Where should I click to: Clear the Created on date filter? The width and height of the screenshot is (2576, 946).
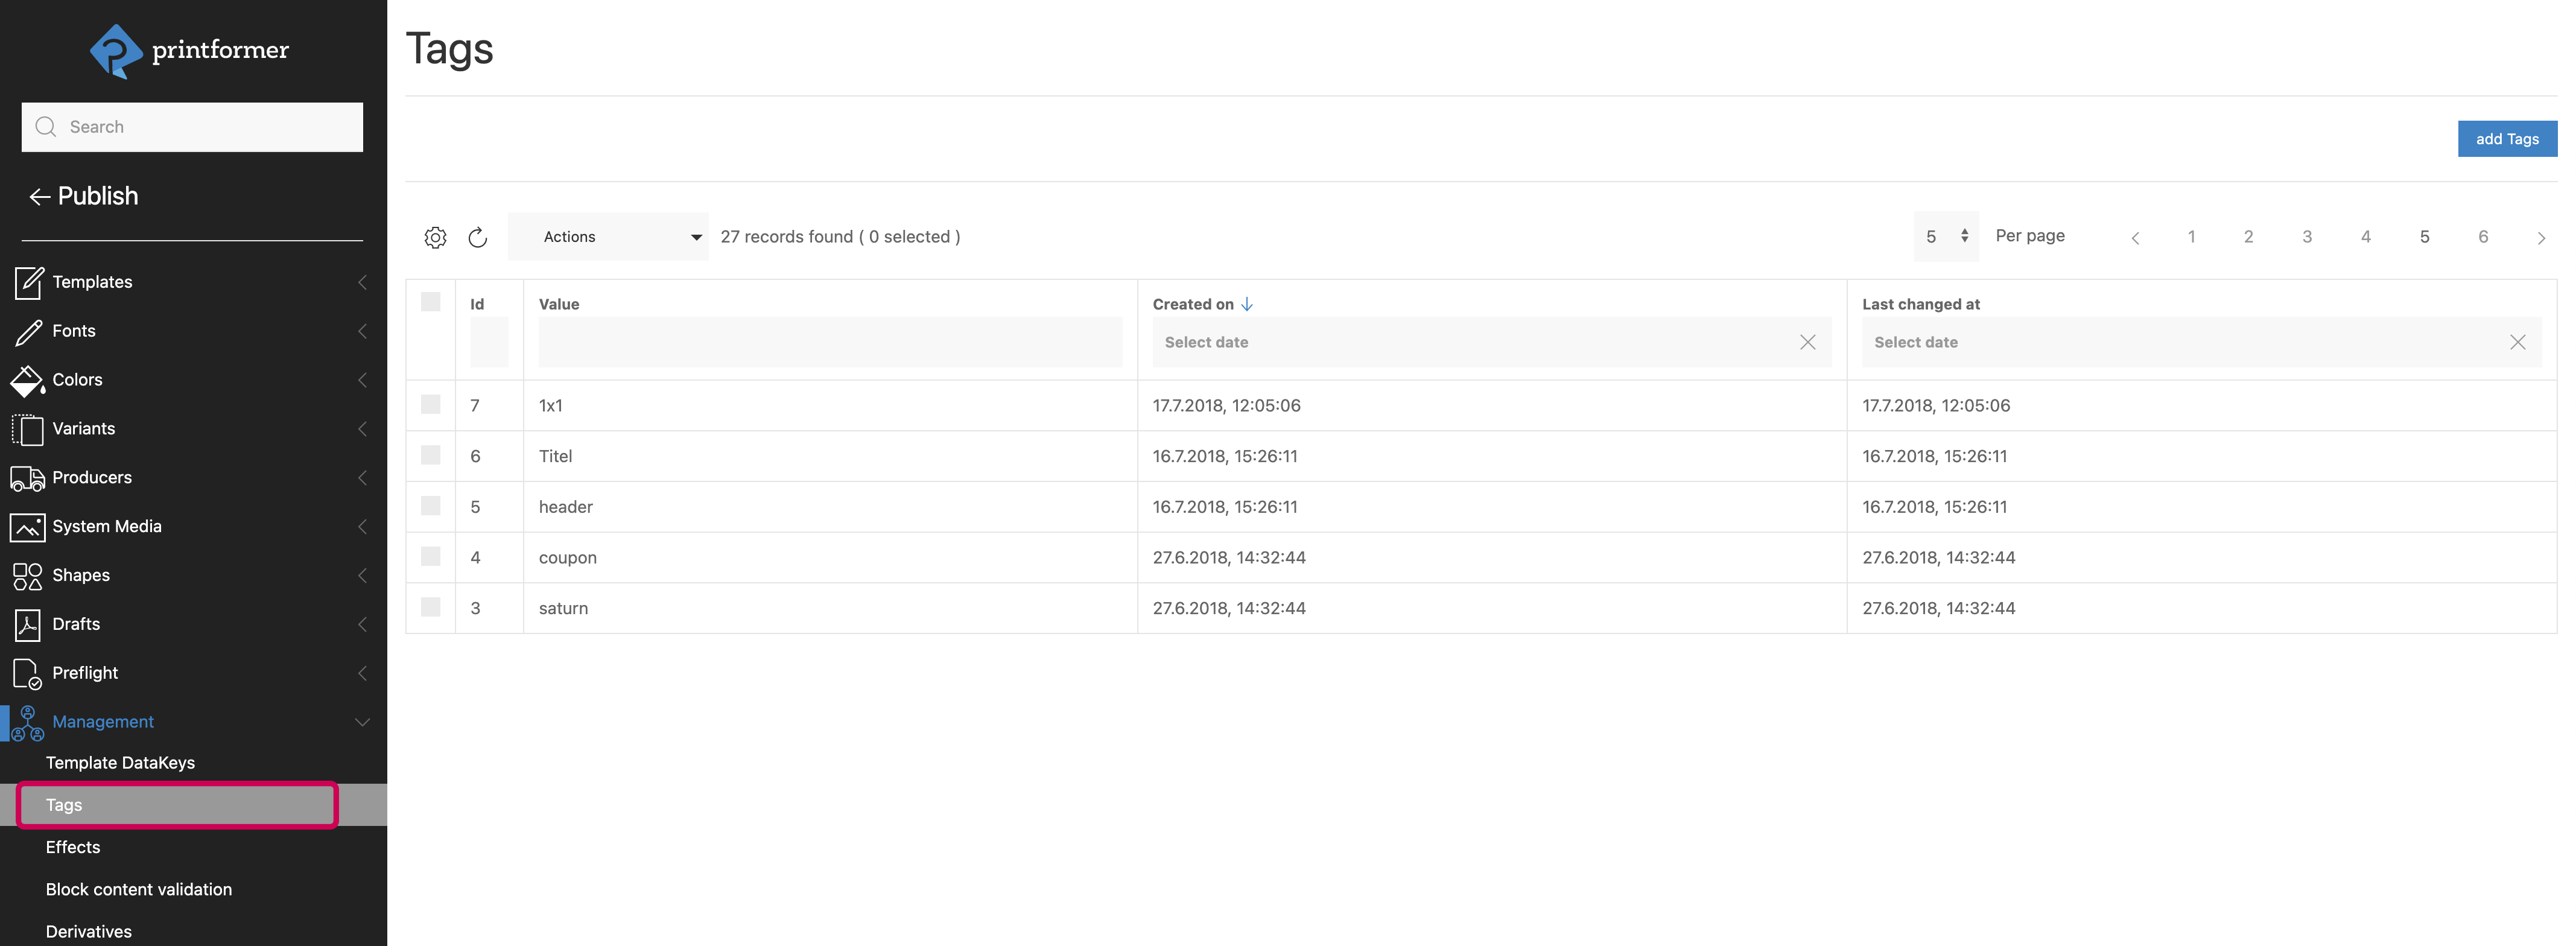point(1807,342)
